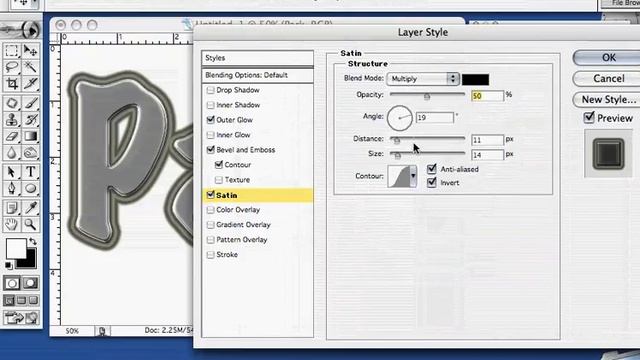The height and width of the screenshot is (360, 640).
Task: Select the Eyedropper tool
Action: (31, 208)
